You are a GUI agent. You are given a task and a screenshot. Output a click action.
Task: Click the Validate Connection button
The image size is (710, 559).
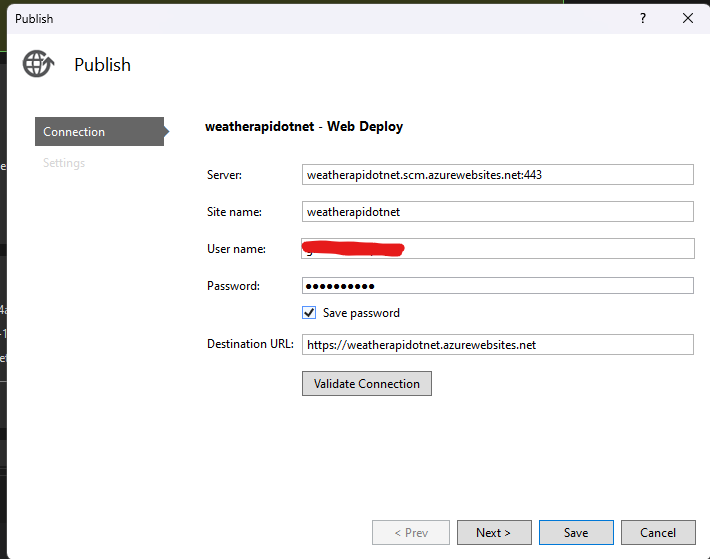coord(367,384)
